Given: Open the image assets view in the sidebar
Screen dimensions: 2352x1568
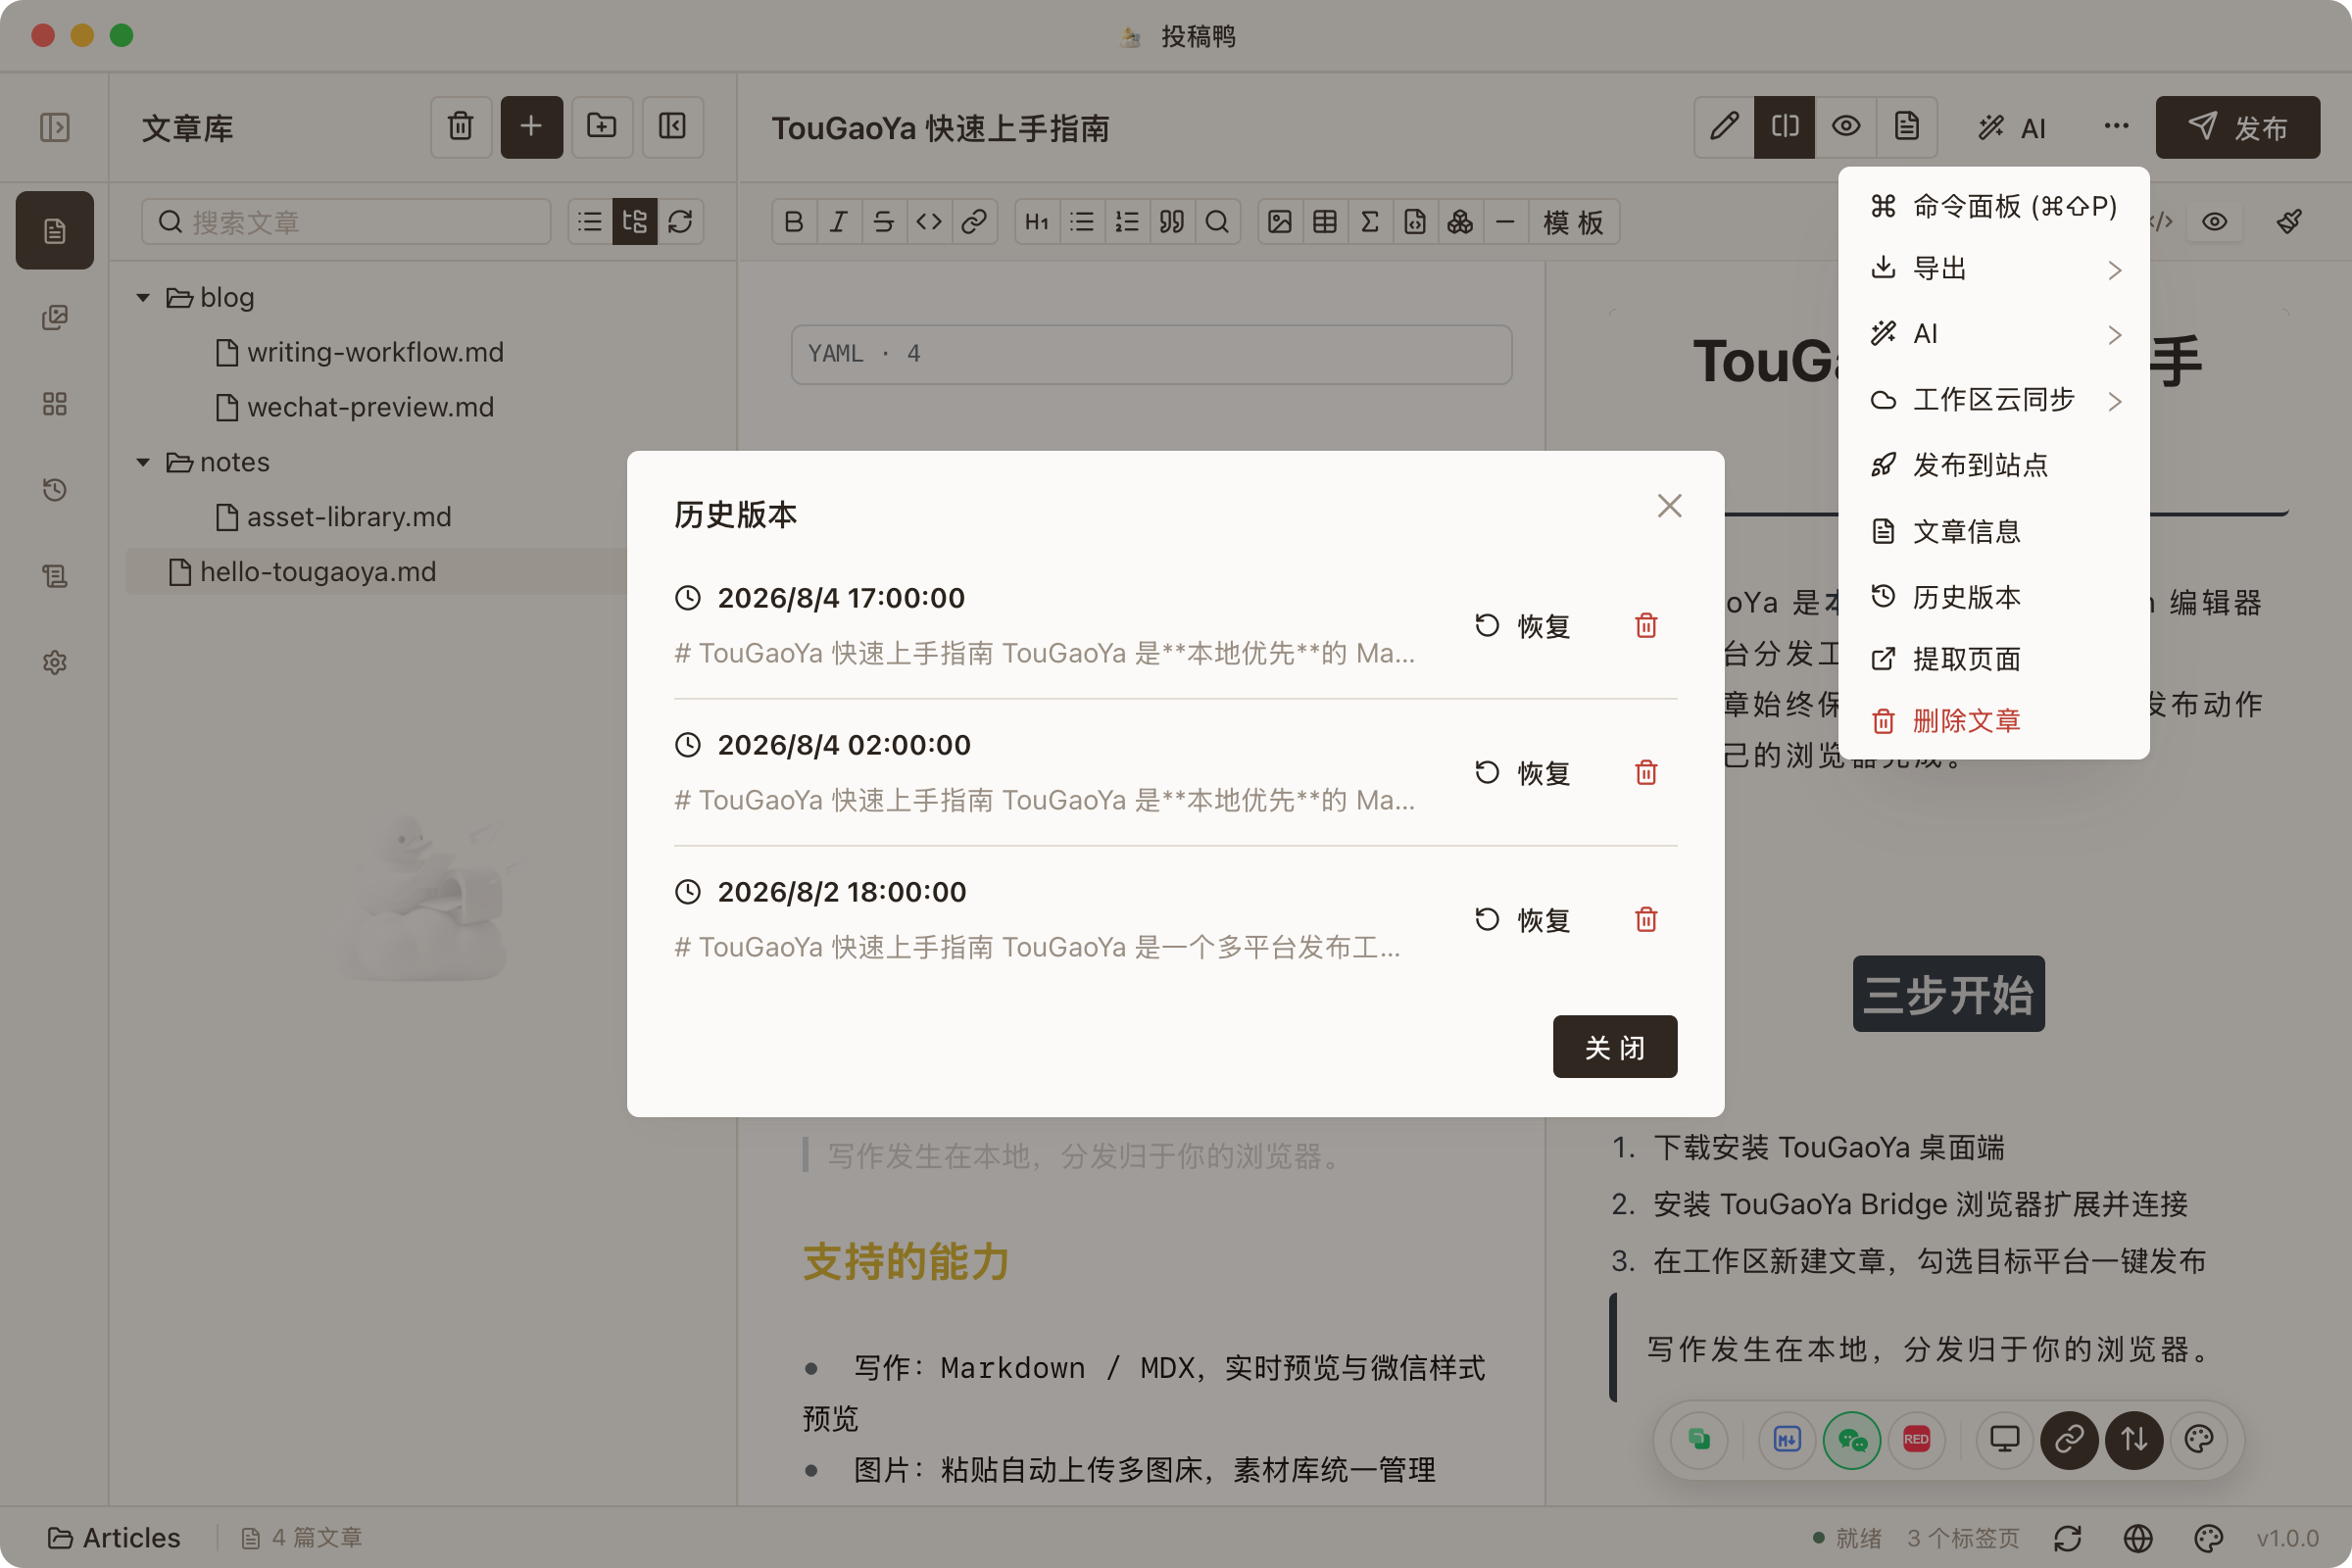Looking at the screenshot, I should point(54,317).
